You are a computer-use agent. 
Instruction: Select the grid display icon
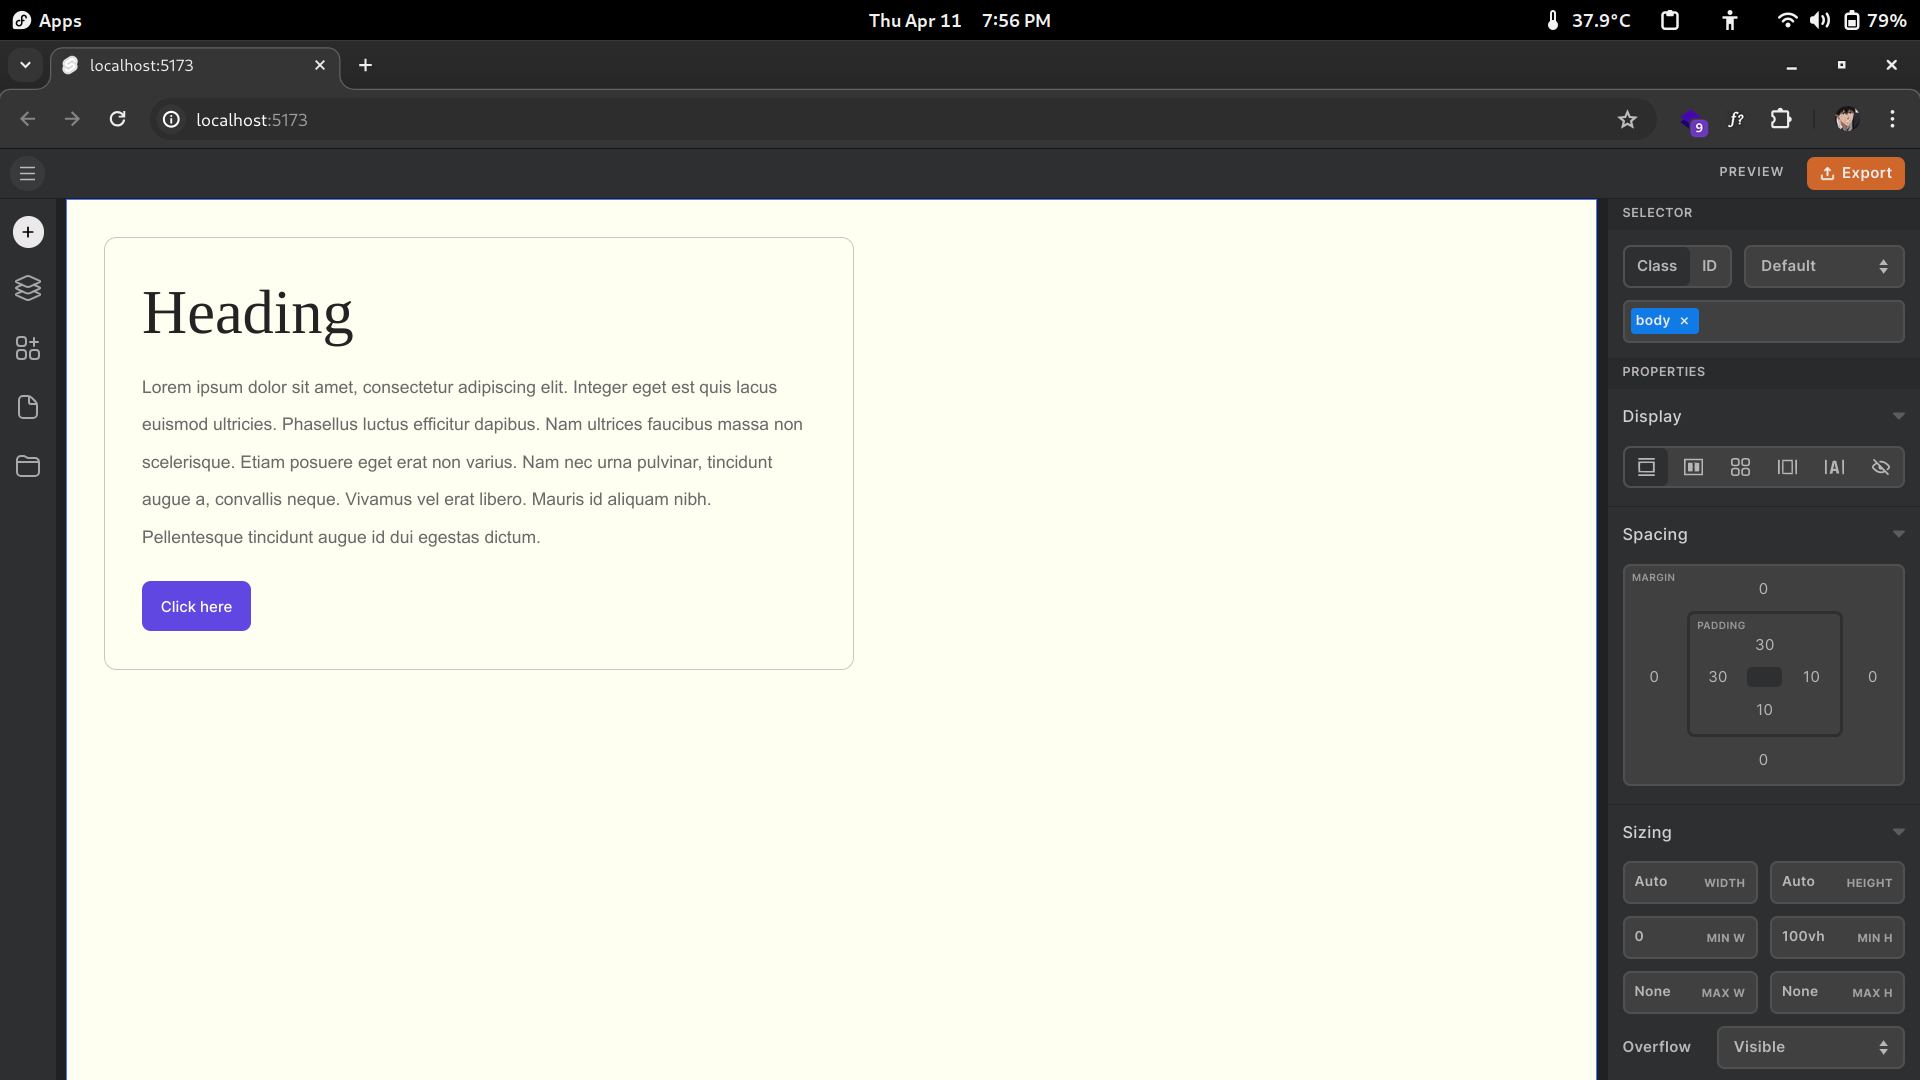tap(1740, 467)
